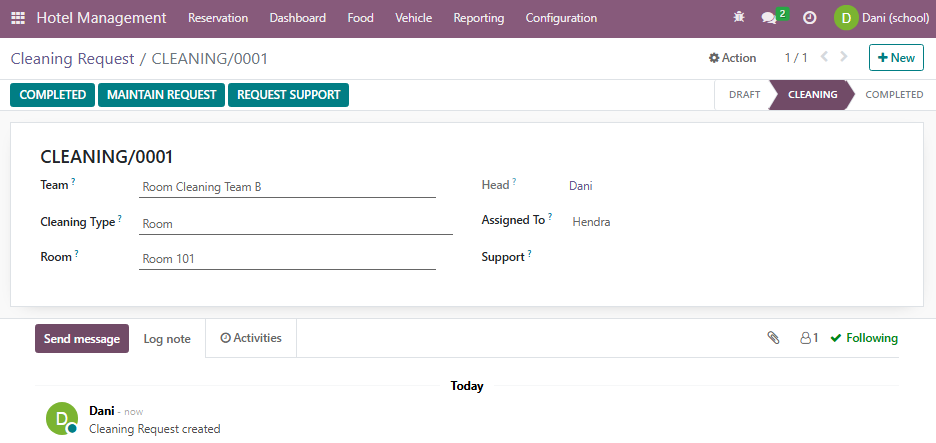Open the Action gear dropdown

click(x=732, y=58)
